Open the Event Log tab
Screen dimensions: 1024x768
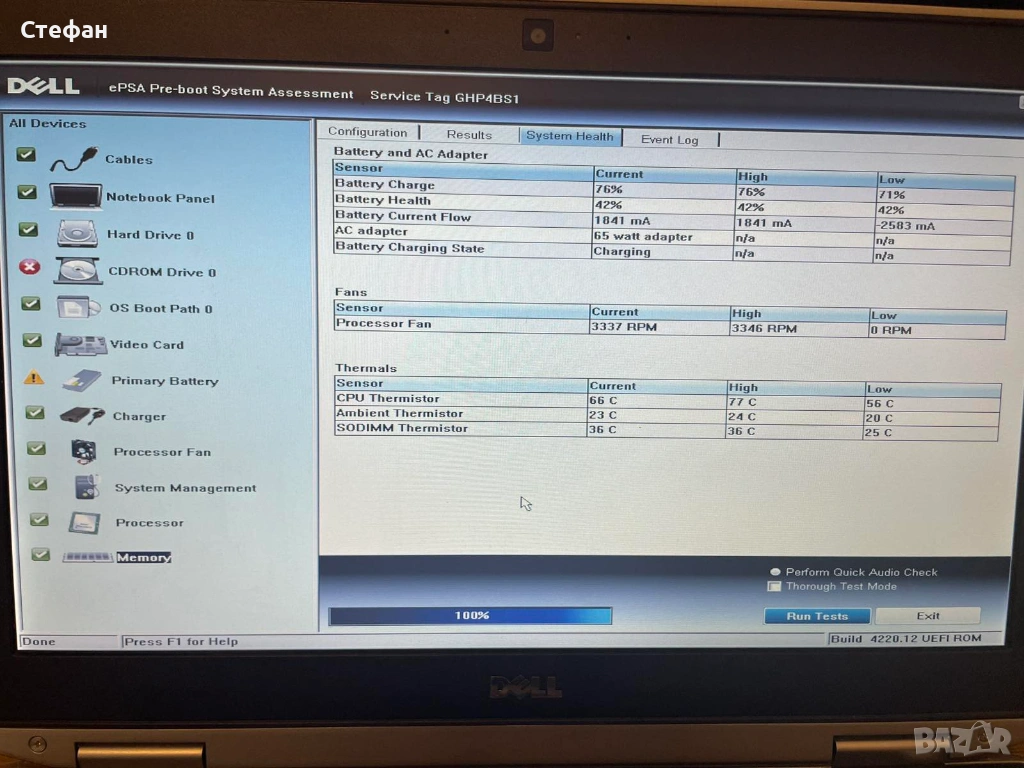(x=670, y=140)
